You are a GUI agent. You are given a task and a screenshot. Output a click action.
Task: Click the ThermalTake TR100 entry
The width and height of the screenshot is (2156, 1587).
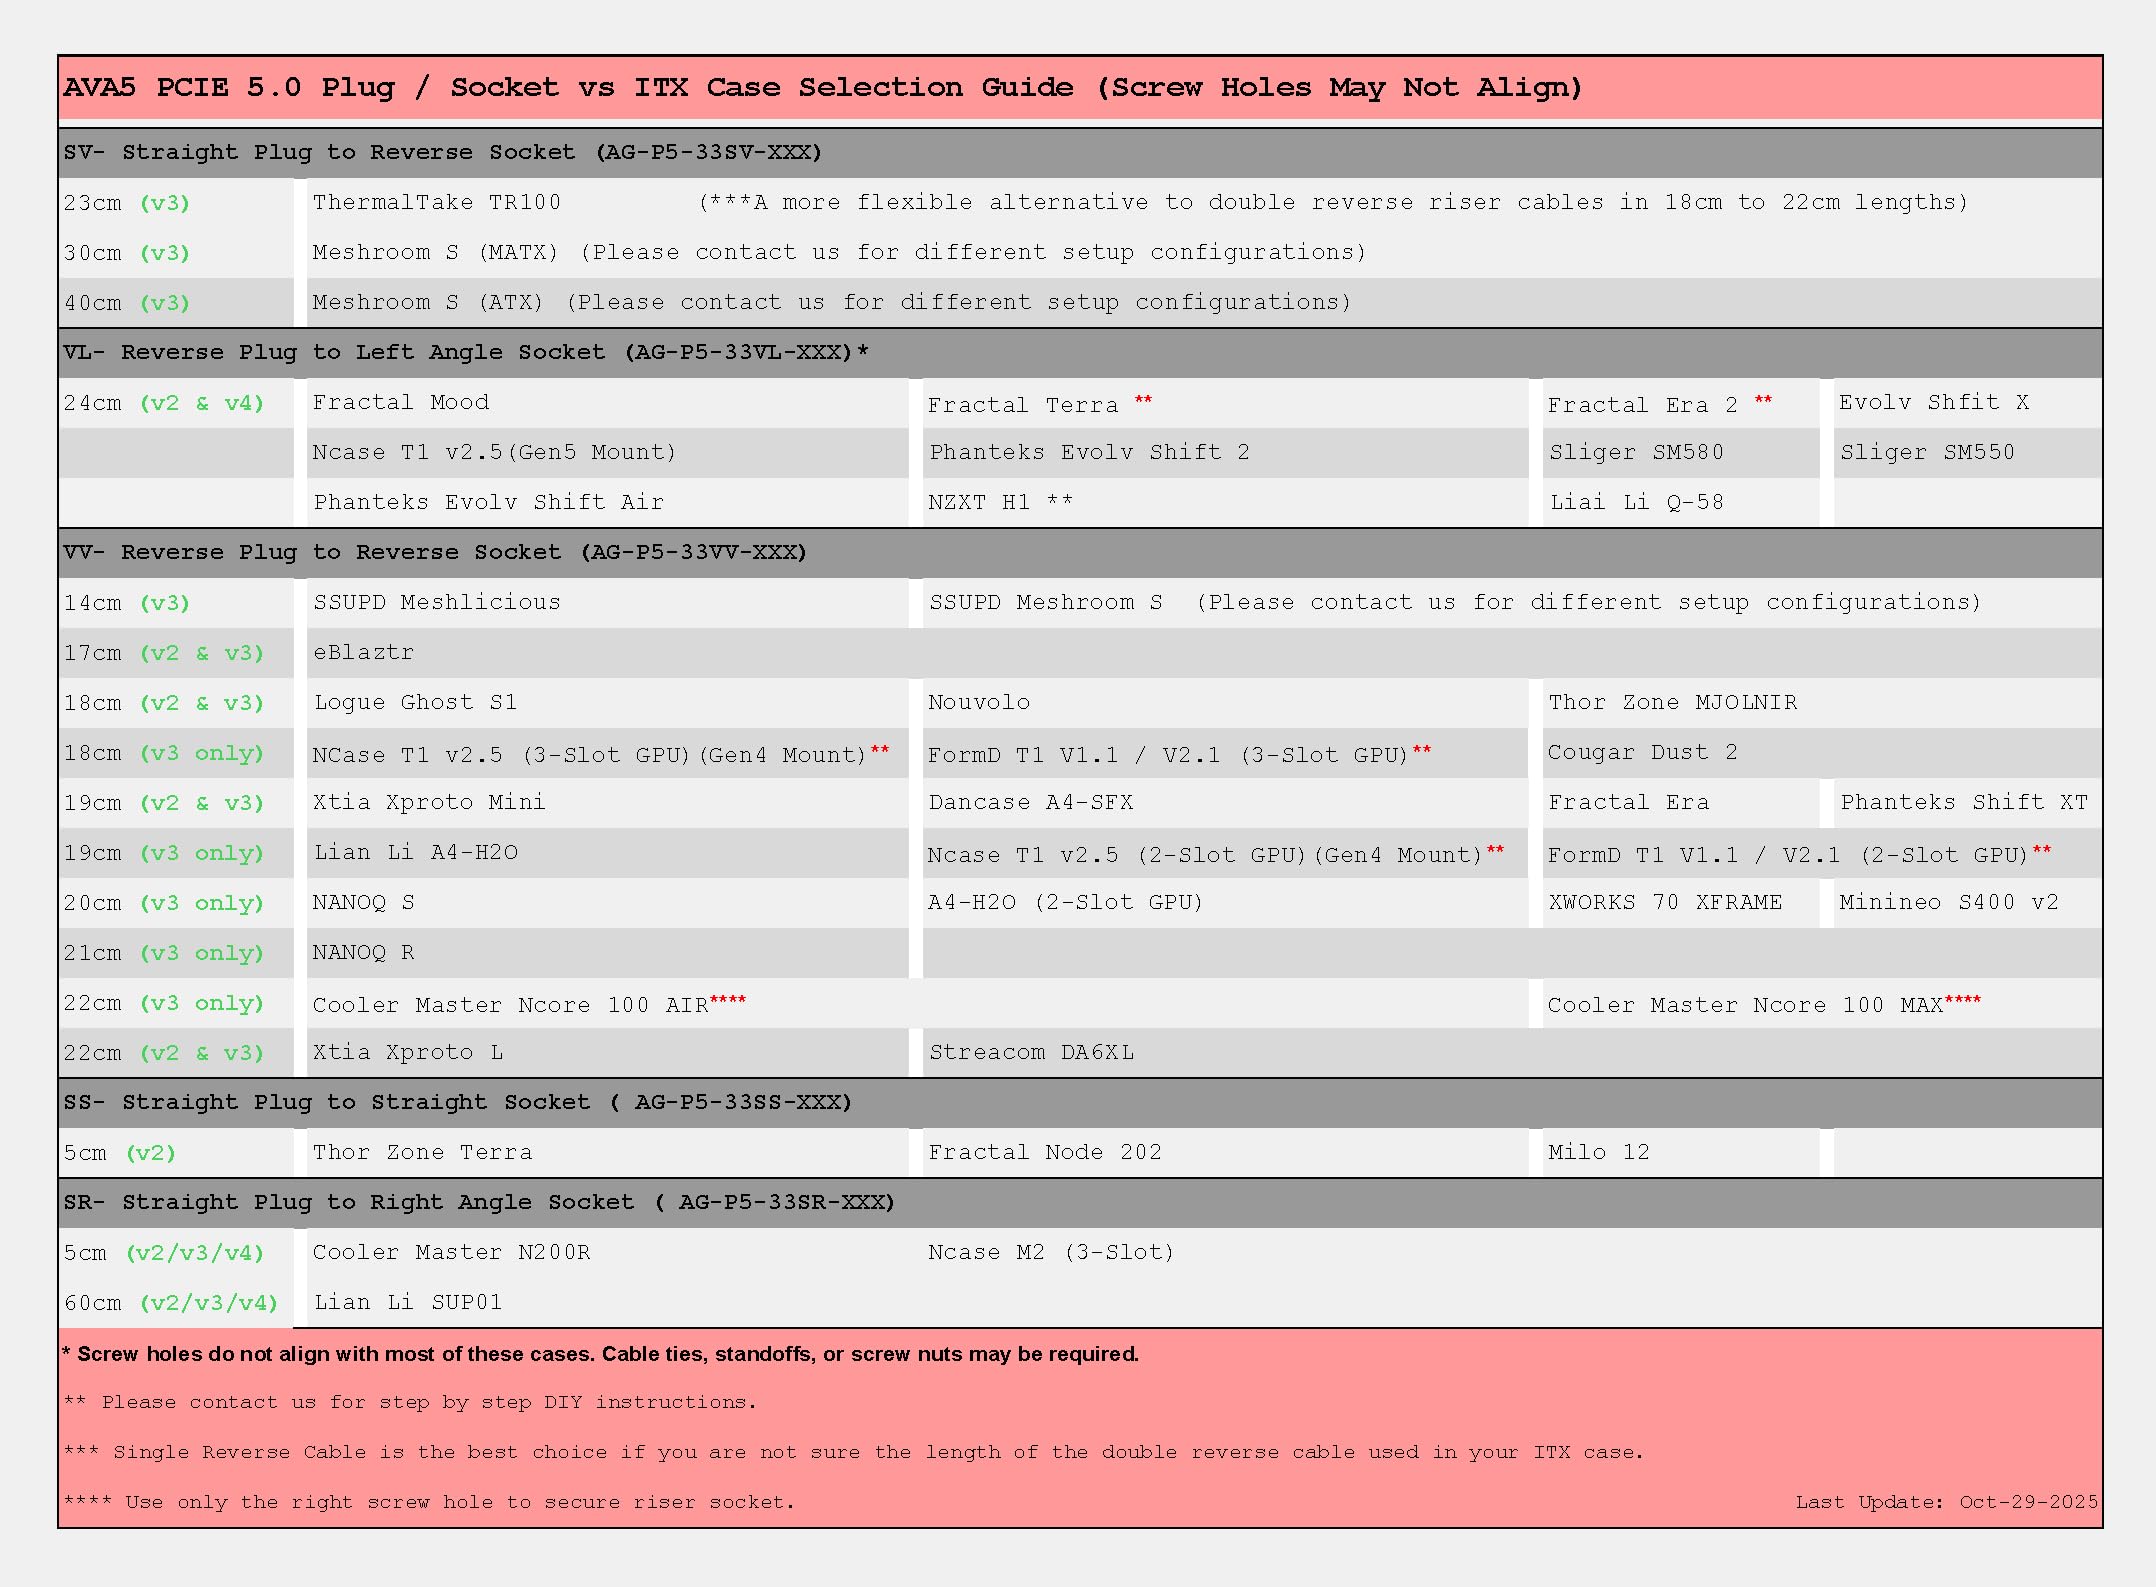click(x=437, y=202)
